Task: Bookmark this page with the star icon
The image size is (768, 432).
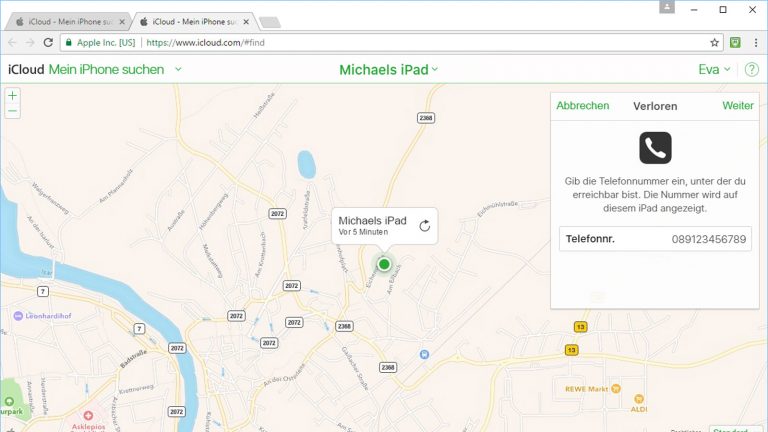Action: pos(714,43)
